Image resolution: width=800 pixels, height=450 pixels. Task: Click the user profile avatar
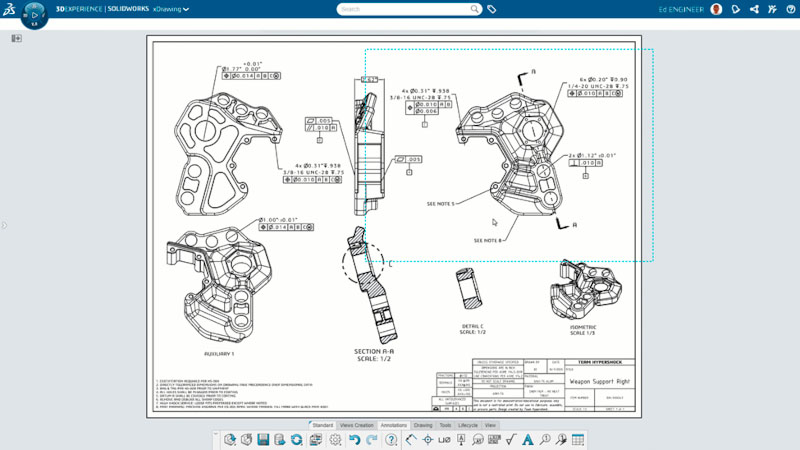point(716,9)
